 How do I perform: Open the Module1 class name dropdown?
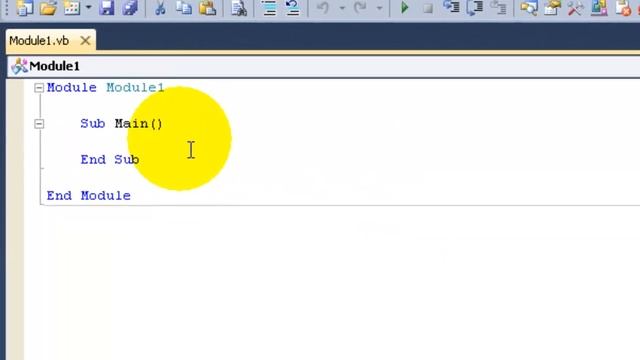324,66
